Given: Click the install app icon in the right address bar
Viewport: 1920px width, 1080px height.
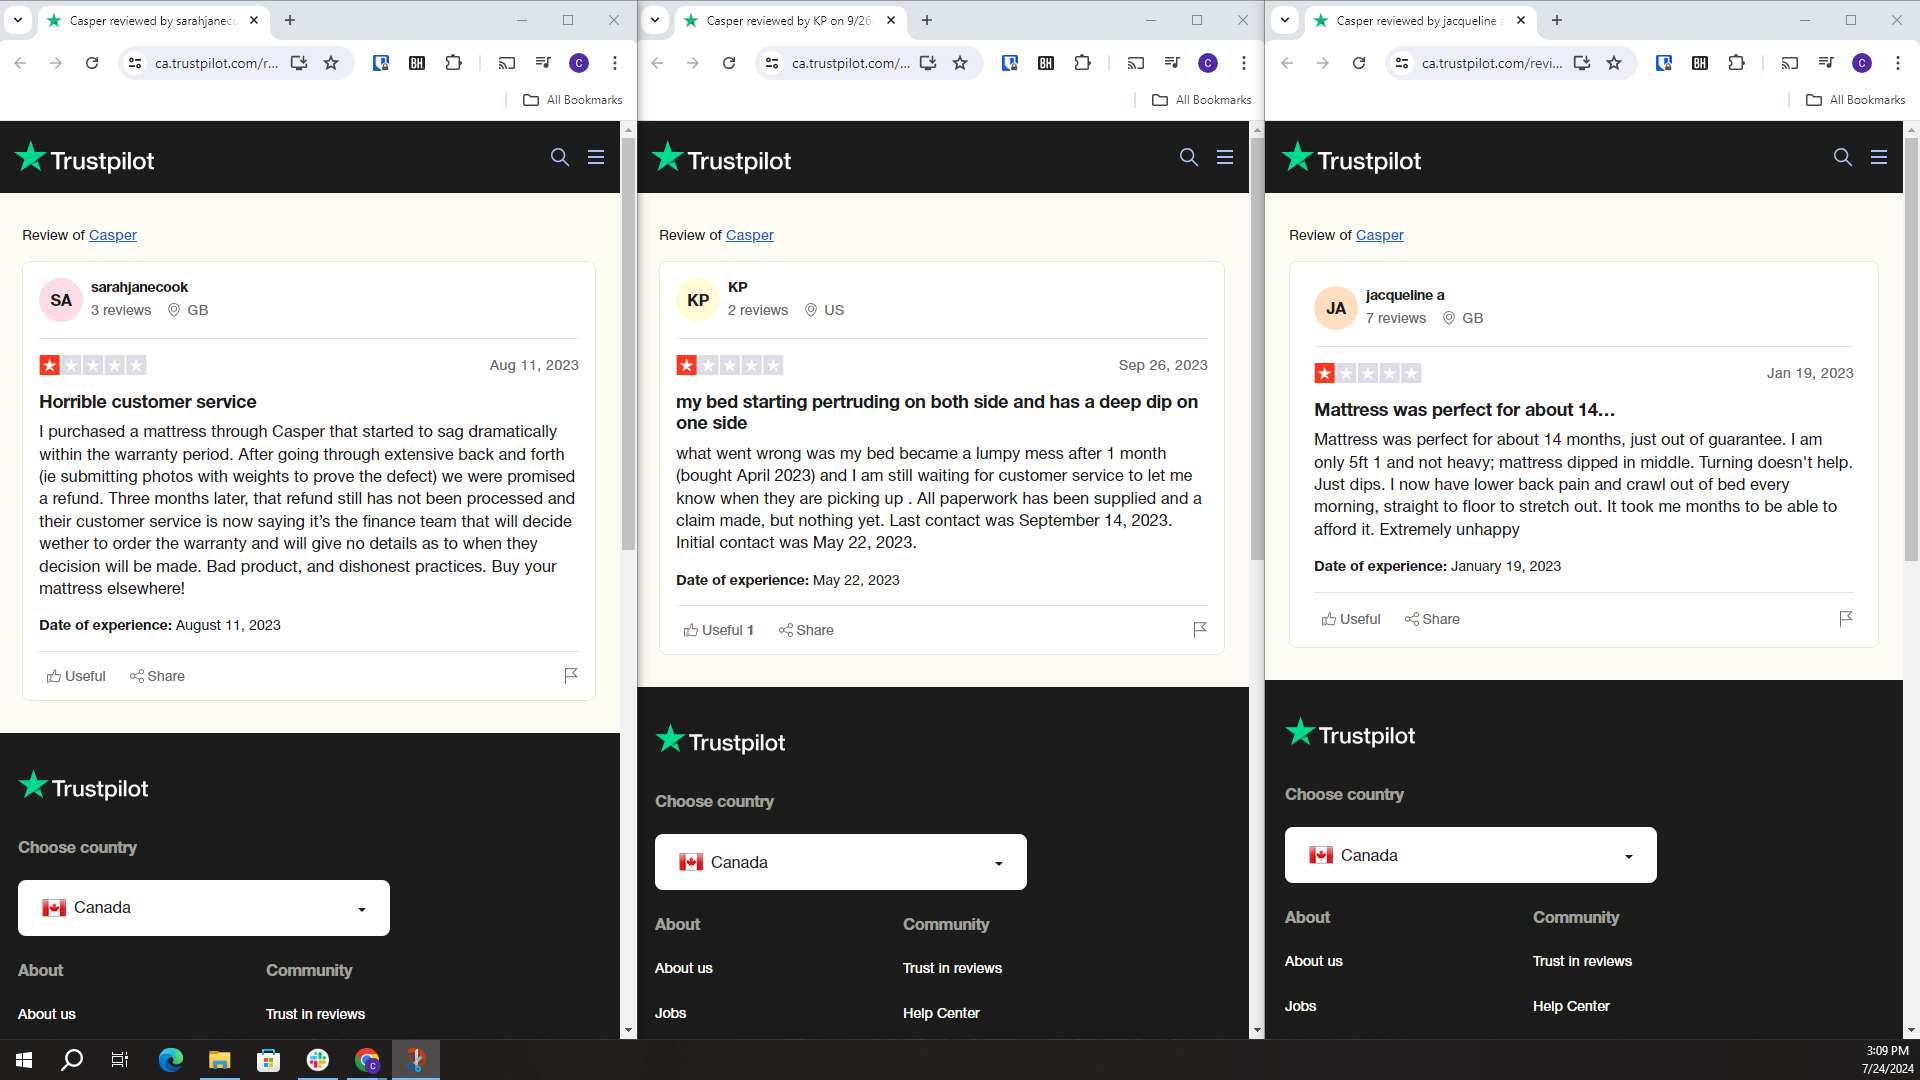Looking at the screenshot, I should (1582, 63).
